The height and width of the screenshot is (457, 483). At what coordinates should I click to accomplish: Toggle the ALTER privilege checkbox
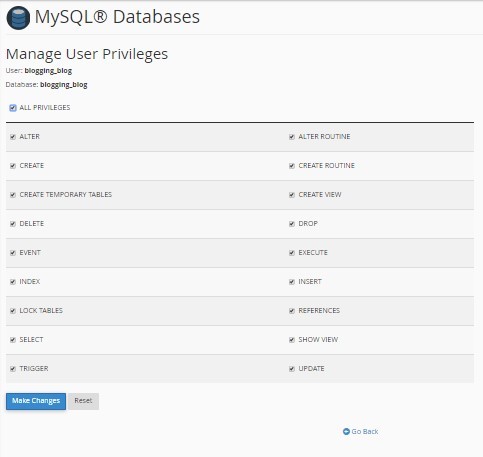(13, 137)
